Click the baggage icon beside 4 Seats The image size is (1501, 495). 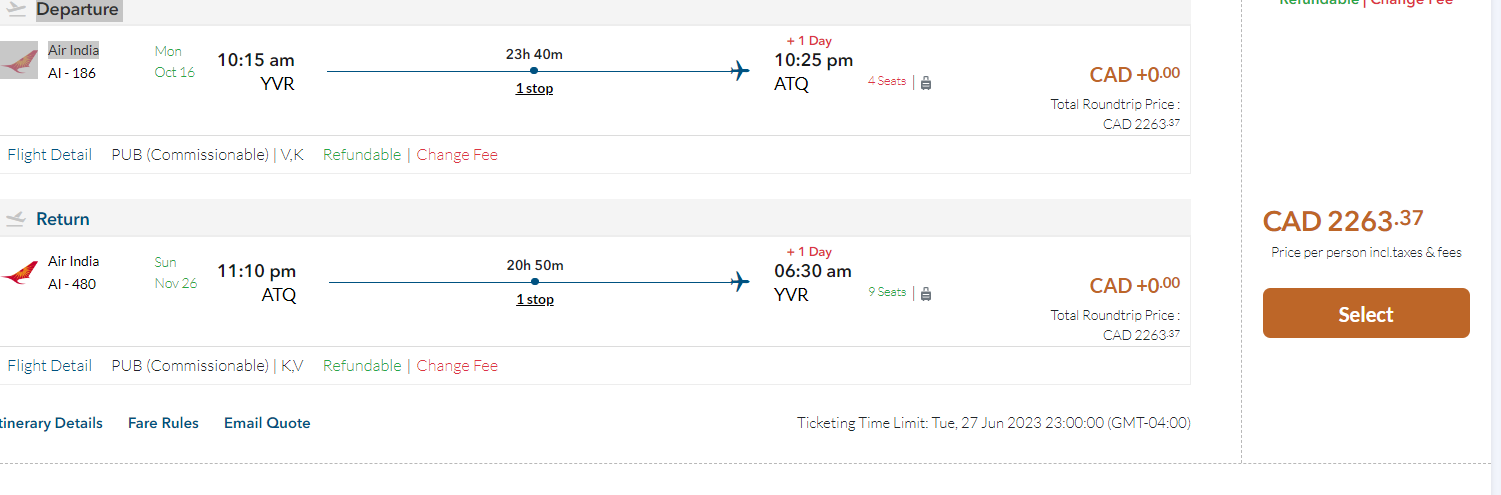[x=926, y=83]
